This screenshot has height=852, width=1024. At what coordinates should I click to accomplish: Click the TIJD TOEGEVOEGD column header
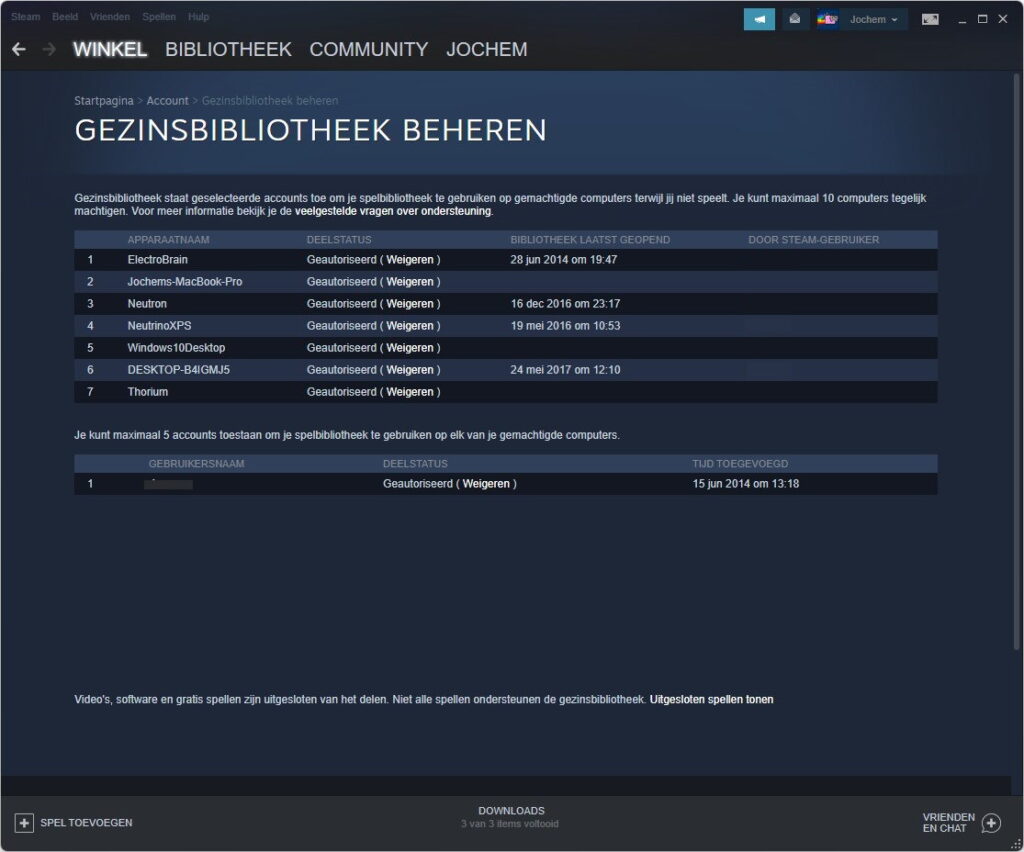(x=740, y=464)
